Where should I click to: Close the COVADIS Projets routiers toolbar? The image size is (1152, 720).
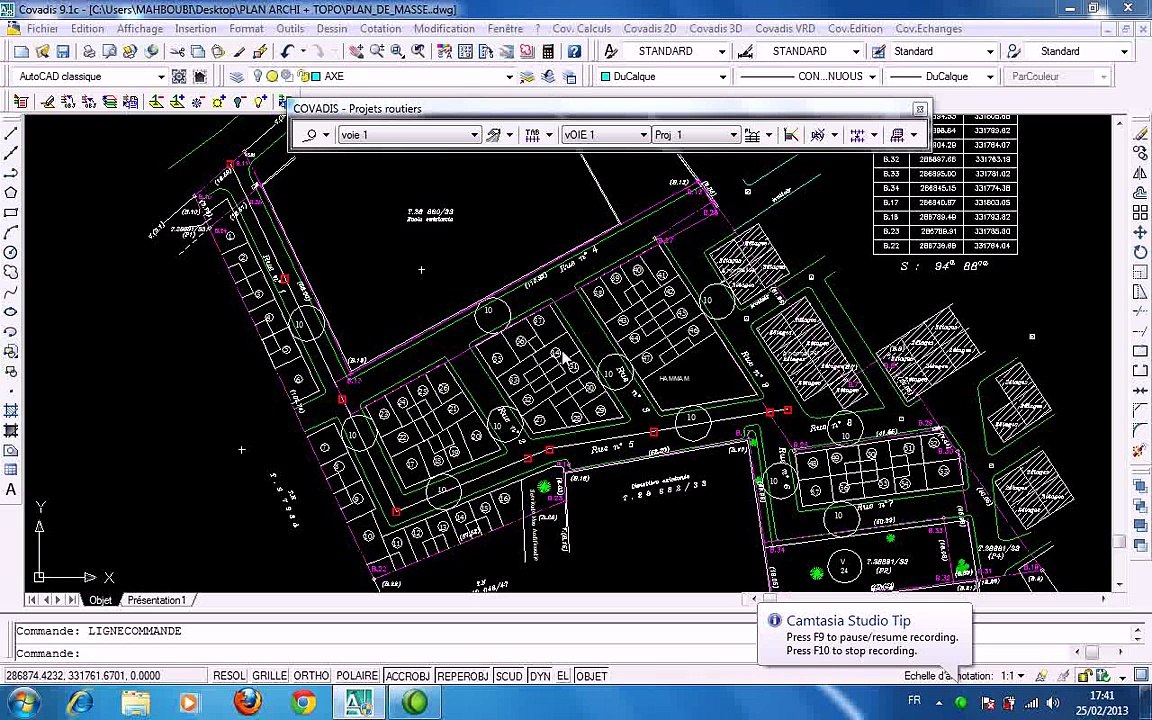coord(919,109)
